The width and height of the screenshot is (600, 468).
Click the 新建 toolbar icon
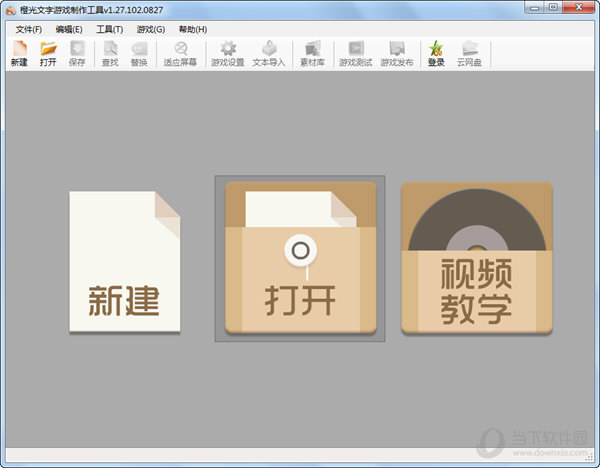(x=19, y=54)
